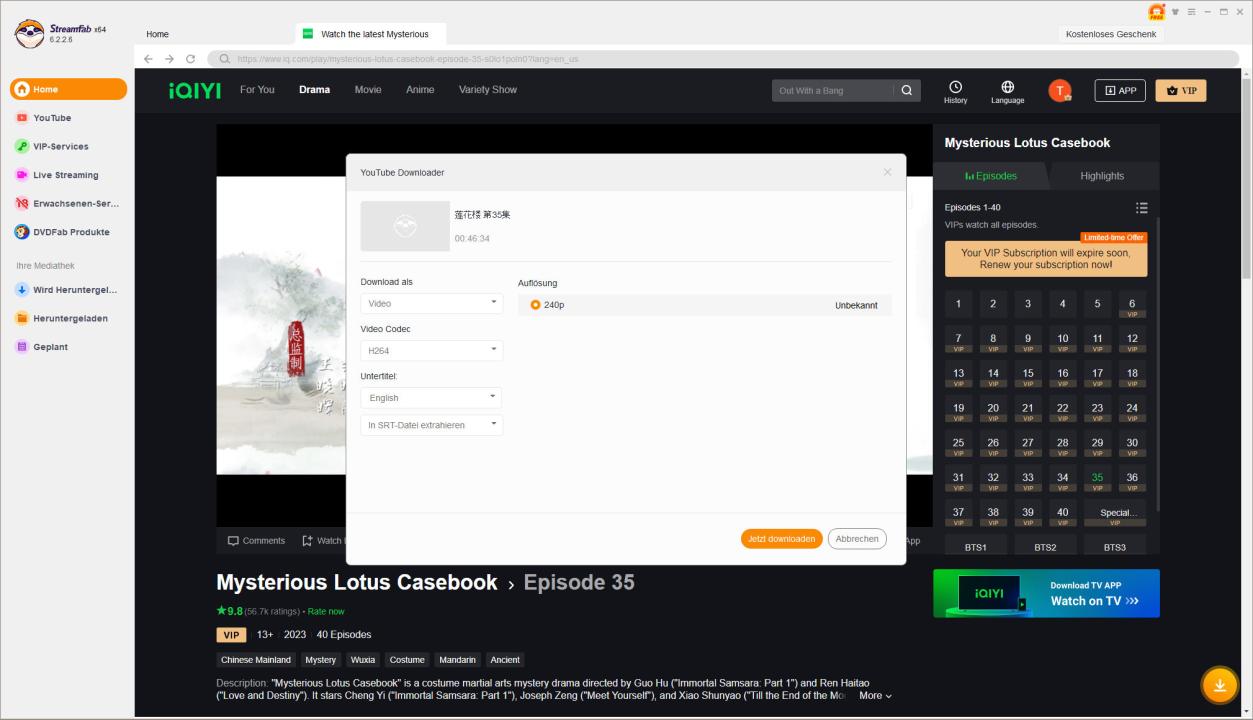Viewport: 1253px width, 720px height.
Task: Open the episode list view icon
Action: coord(1141,208)
